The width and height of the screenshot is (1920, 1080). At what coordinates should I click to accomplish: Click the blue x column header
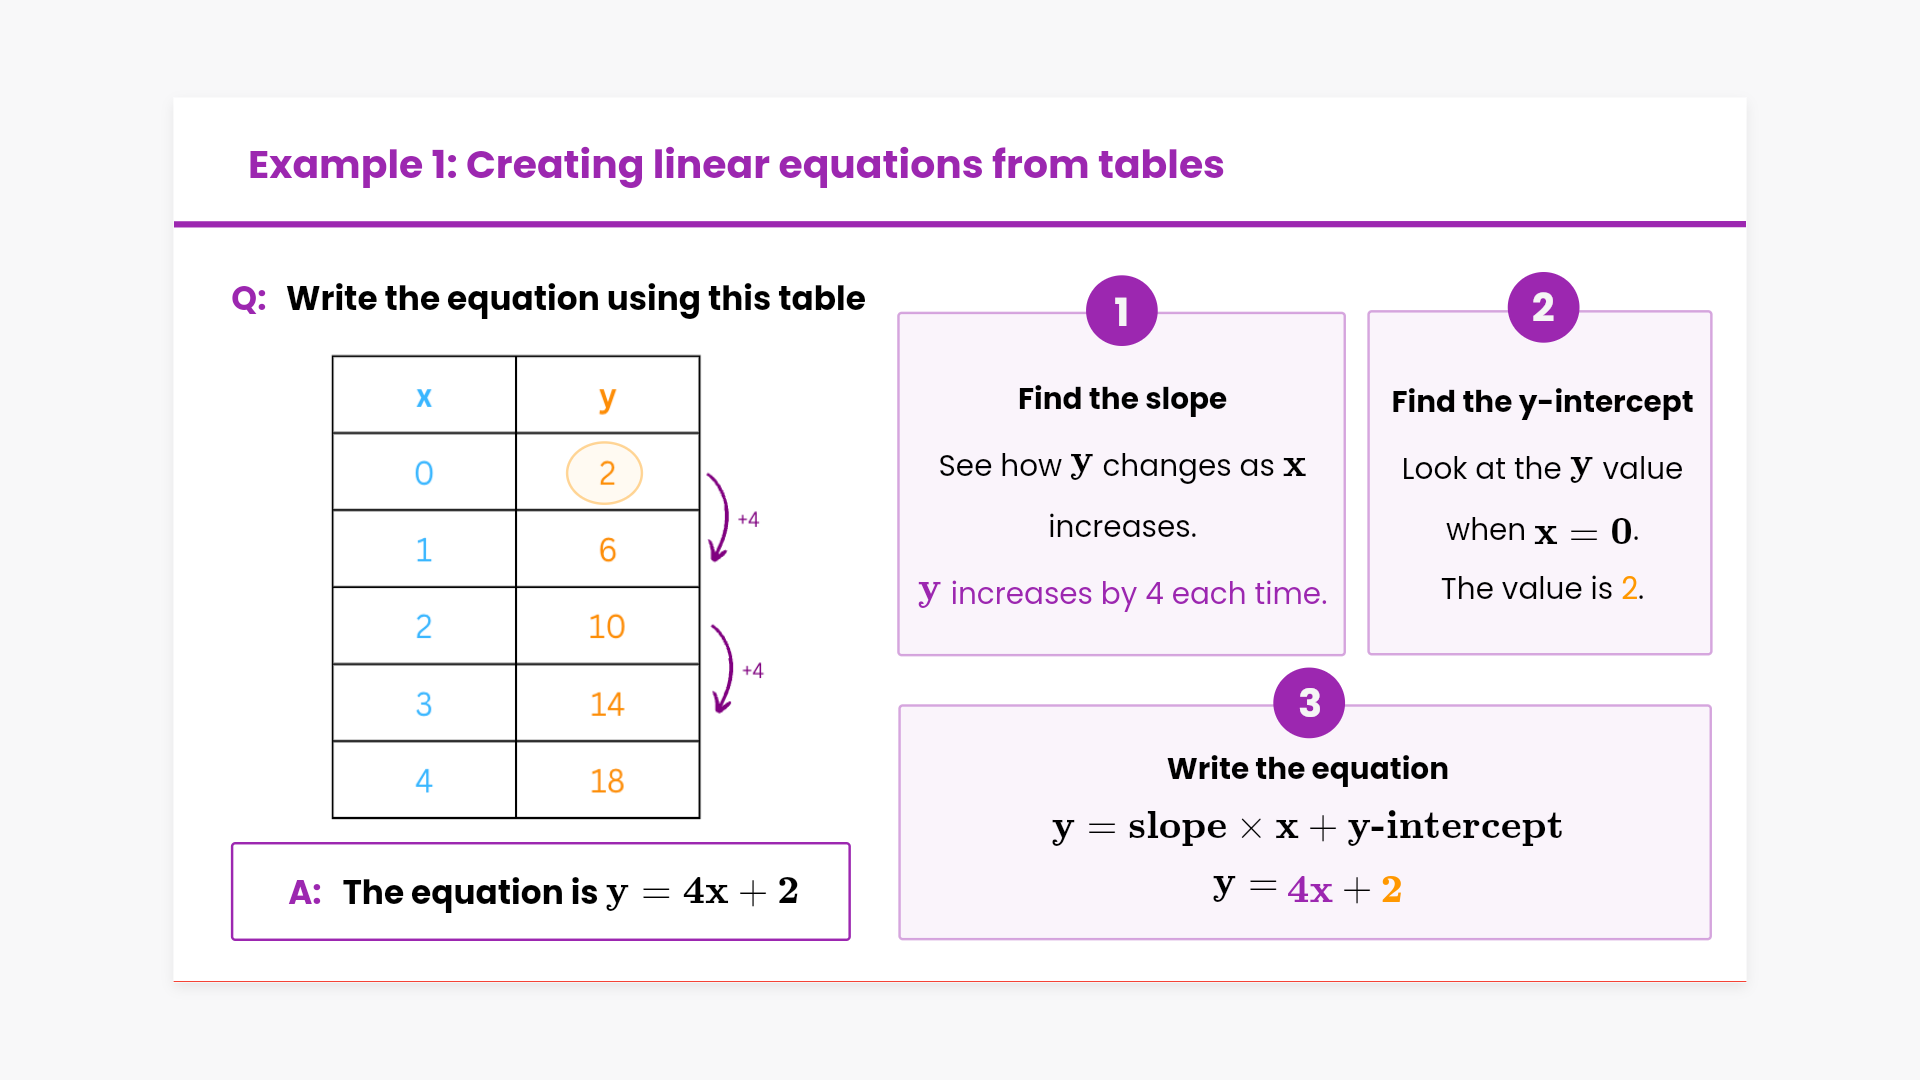pos(424,397)
